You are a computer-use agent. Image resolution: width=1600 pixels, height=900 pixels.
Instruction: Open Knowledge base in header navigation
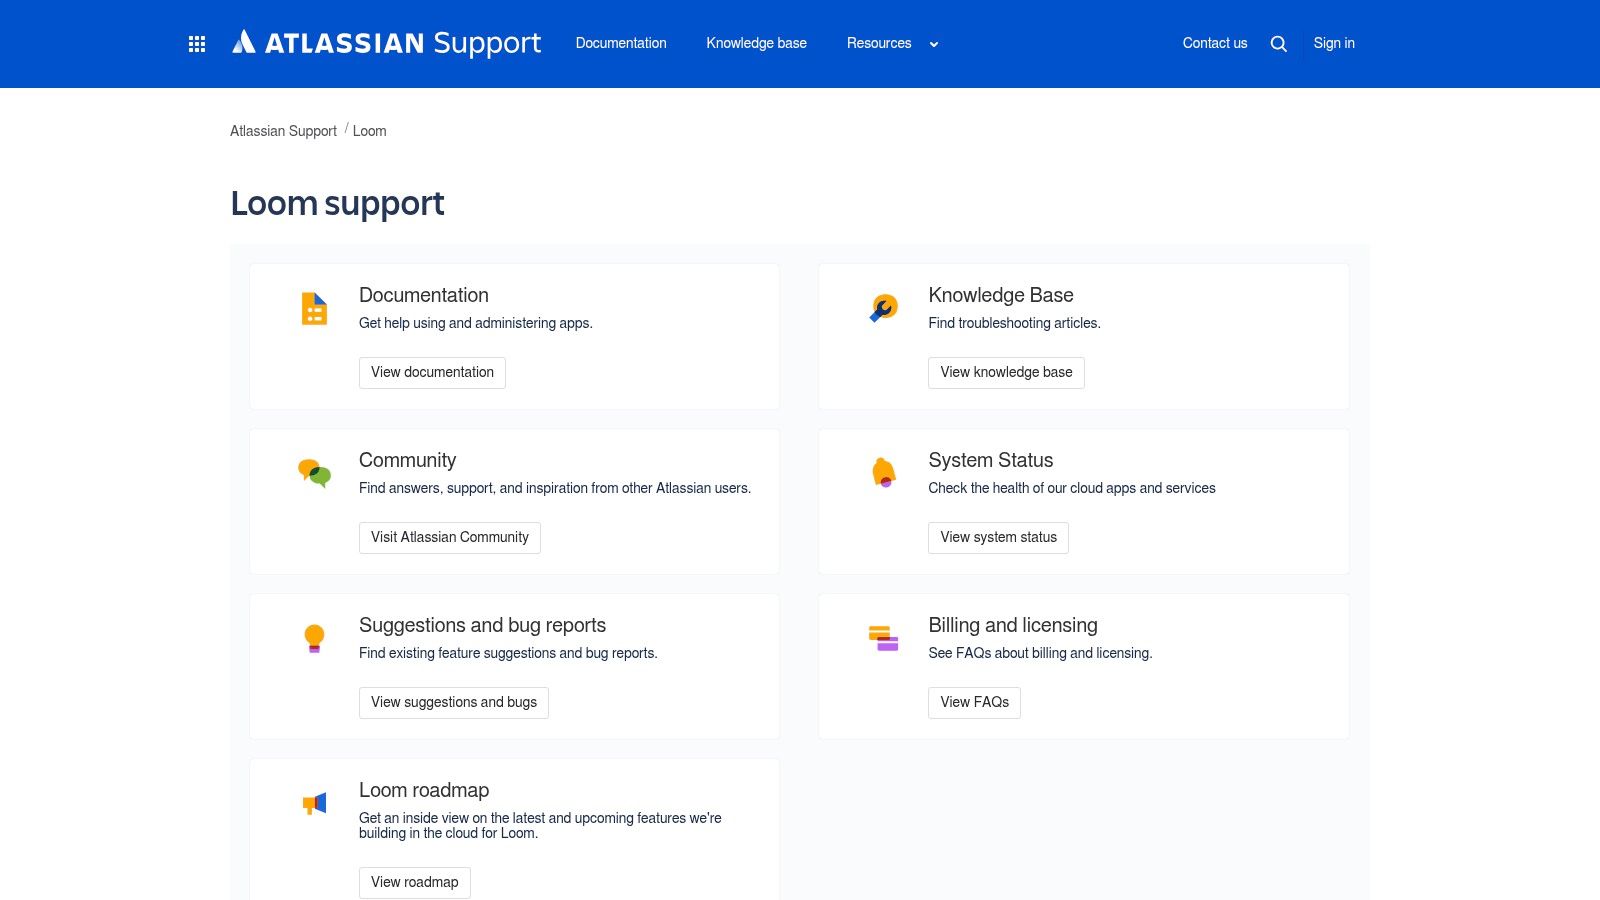pyautogui.click(x=757, y=43)
